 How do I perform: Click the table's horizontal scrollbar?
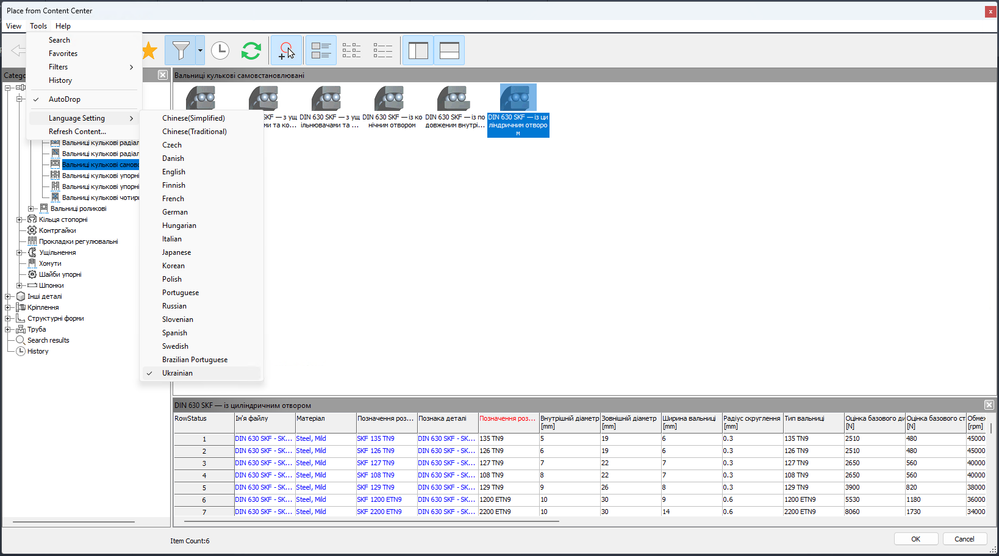tap(366, 521)
